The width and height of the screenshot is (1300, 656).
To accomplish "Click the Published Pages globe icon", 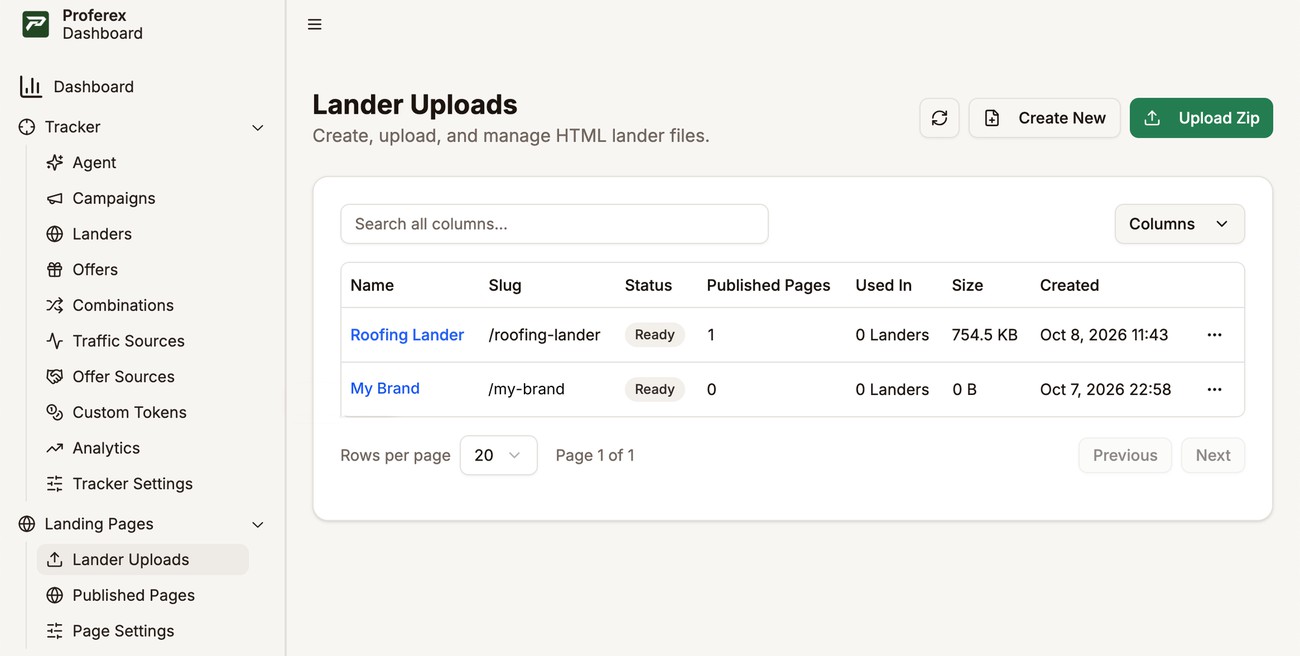I will [x=55, y=595].
